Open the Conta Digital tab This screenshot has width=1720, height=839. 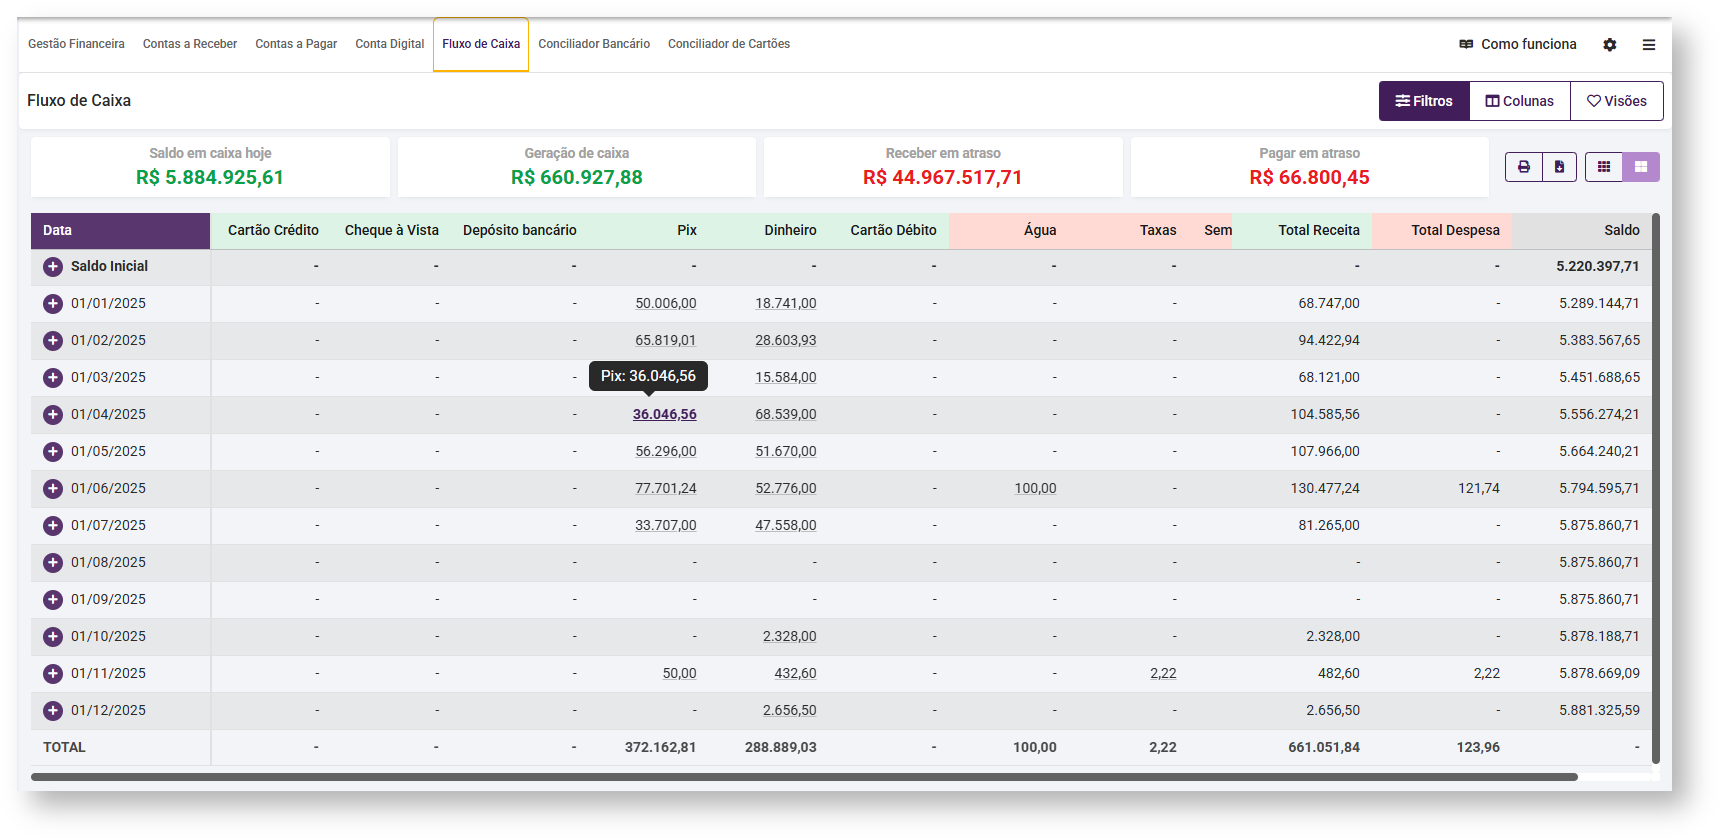point(390,44)
